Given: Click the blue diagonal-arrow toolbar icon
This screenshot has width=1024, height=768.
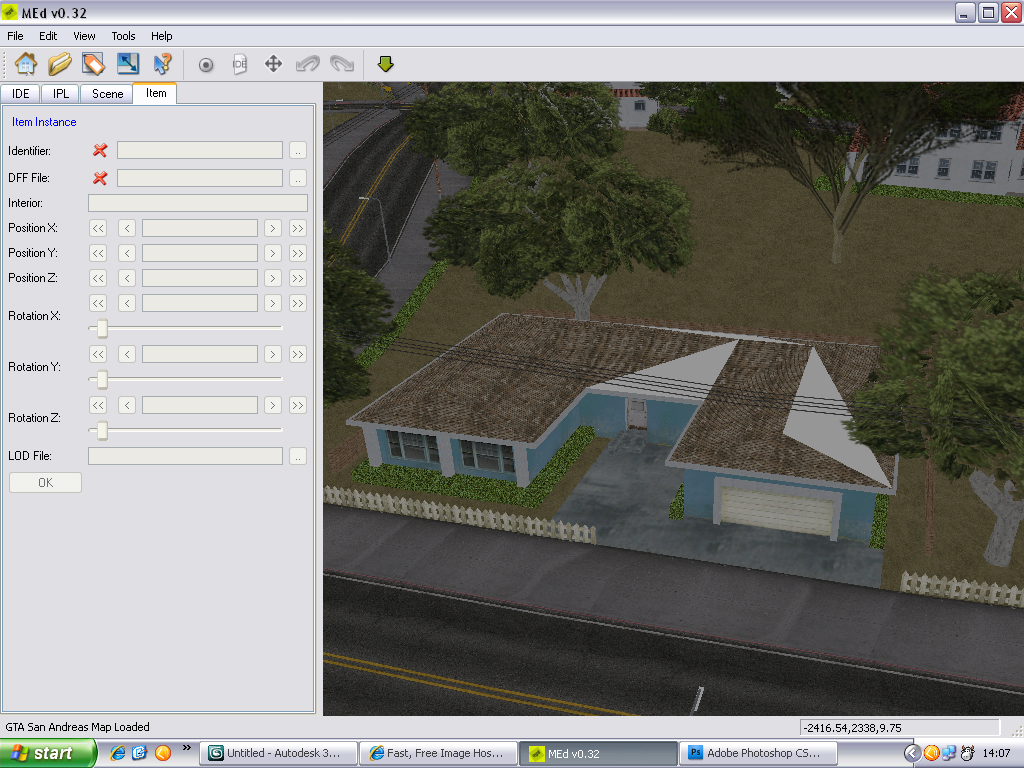Looking at the screenshot, I should (128, 64).
